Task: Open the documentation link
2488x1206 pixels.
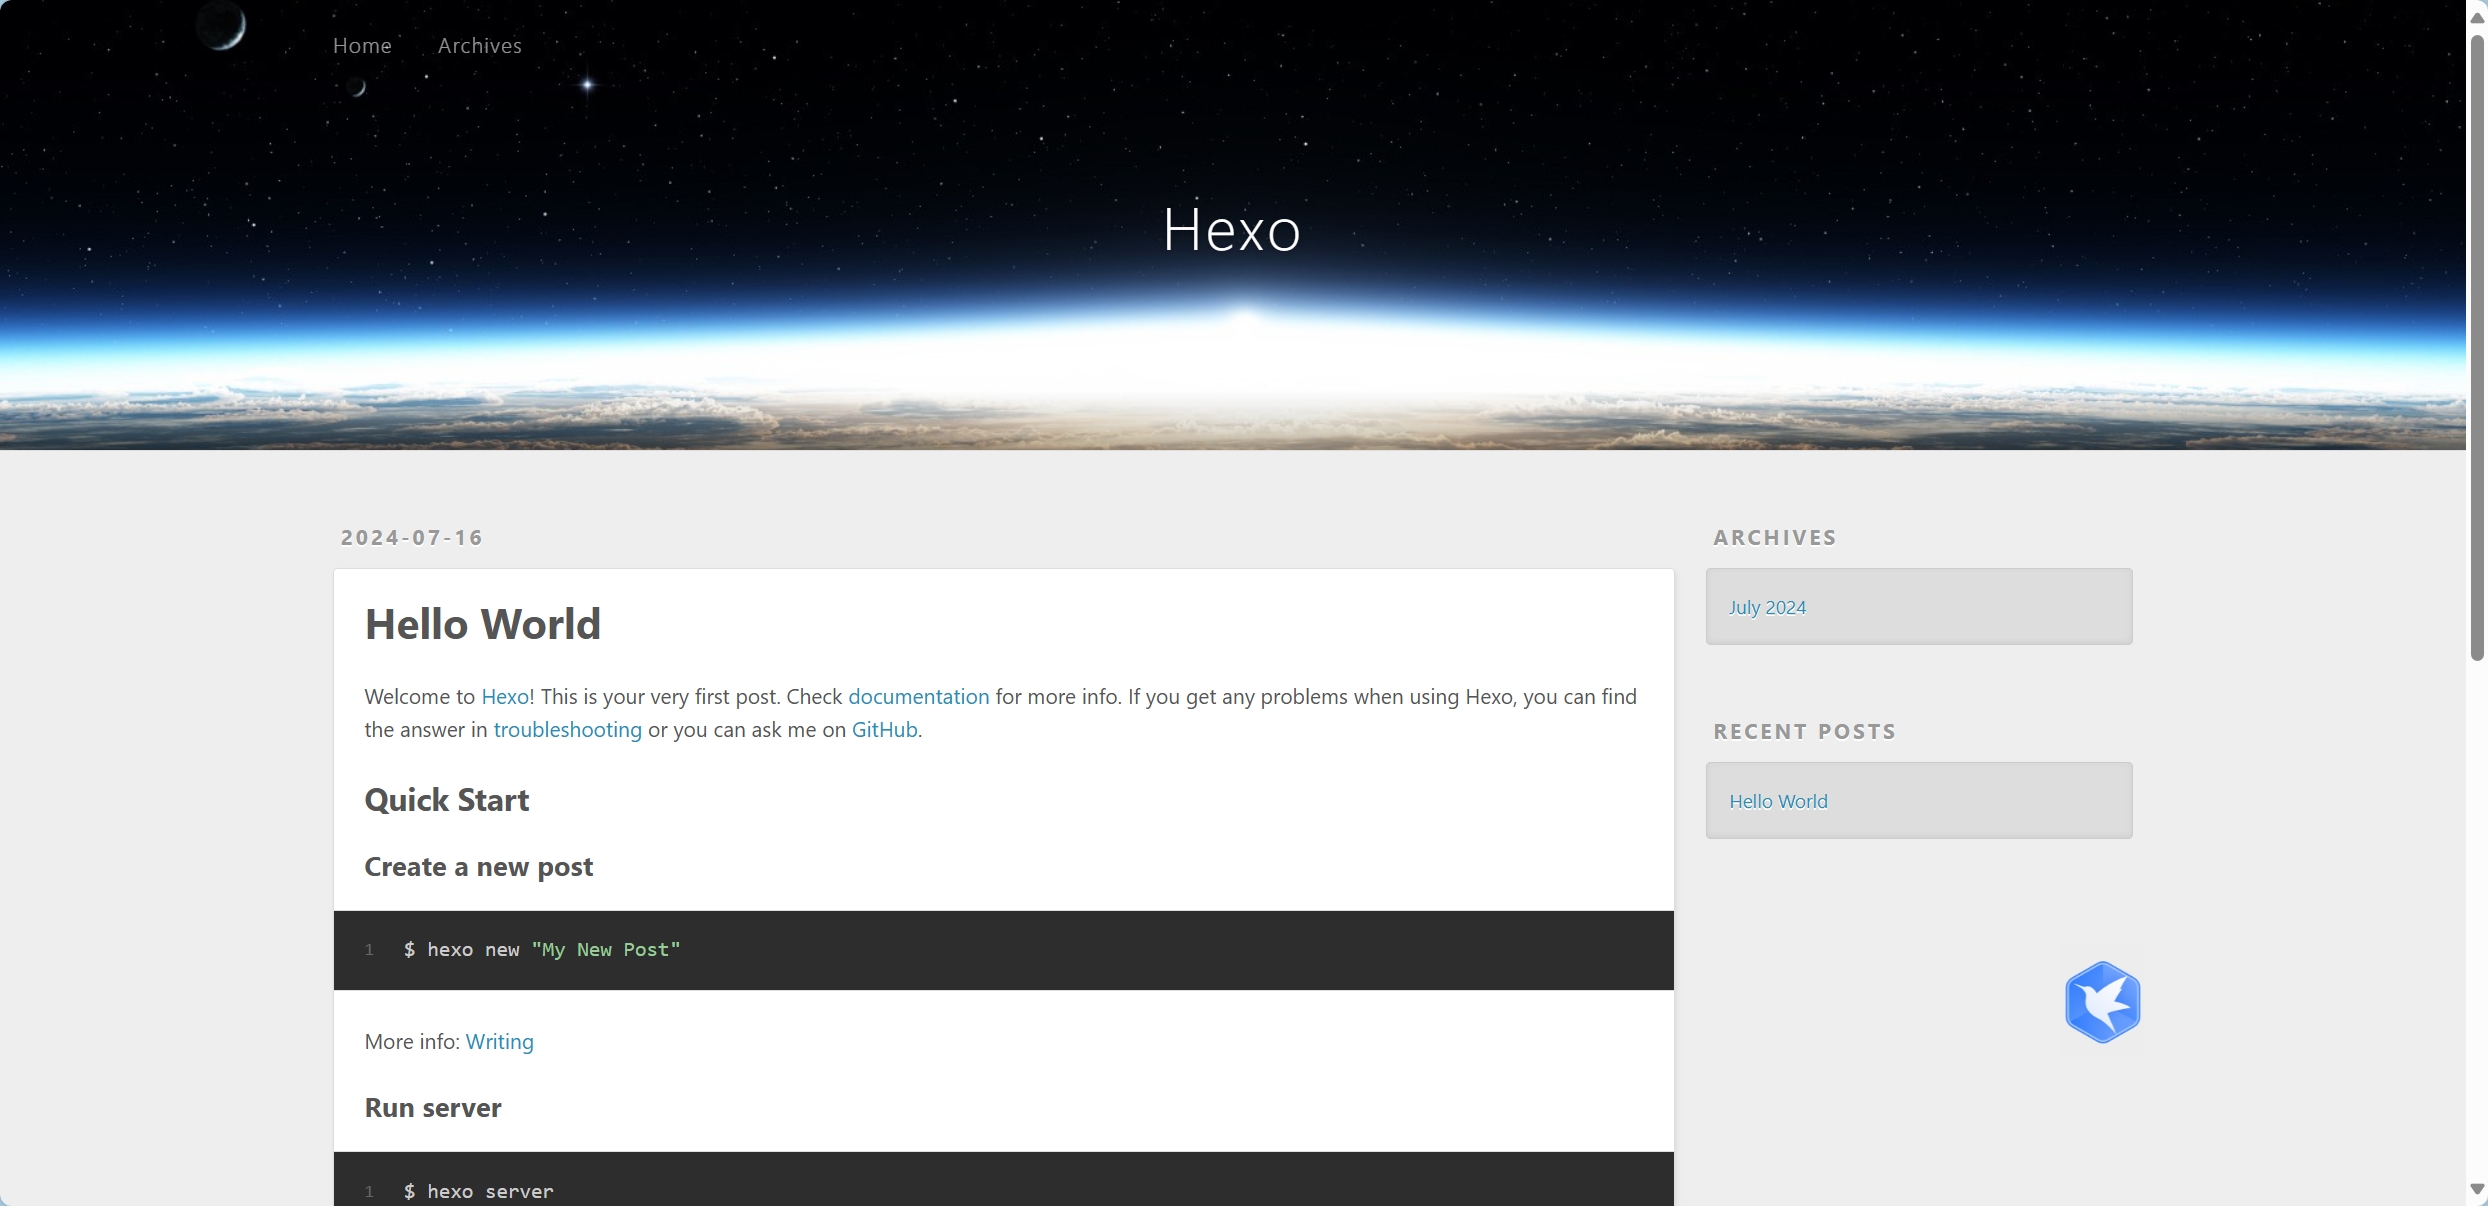Action: point(918,697)
